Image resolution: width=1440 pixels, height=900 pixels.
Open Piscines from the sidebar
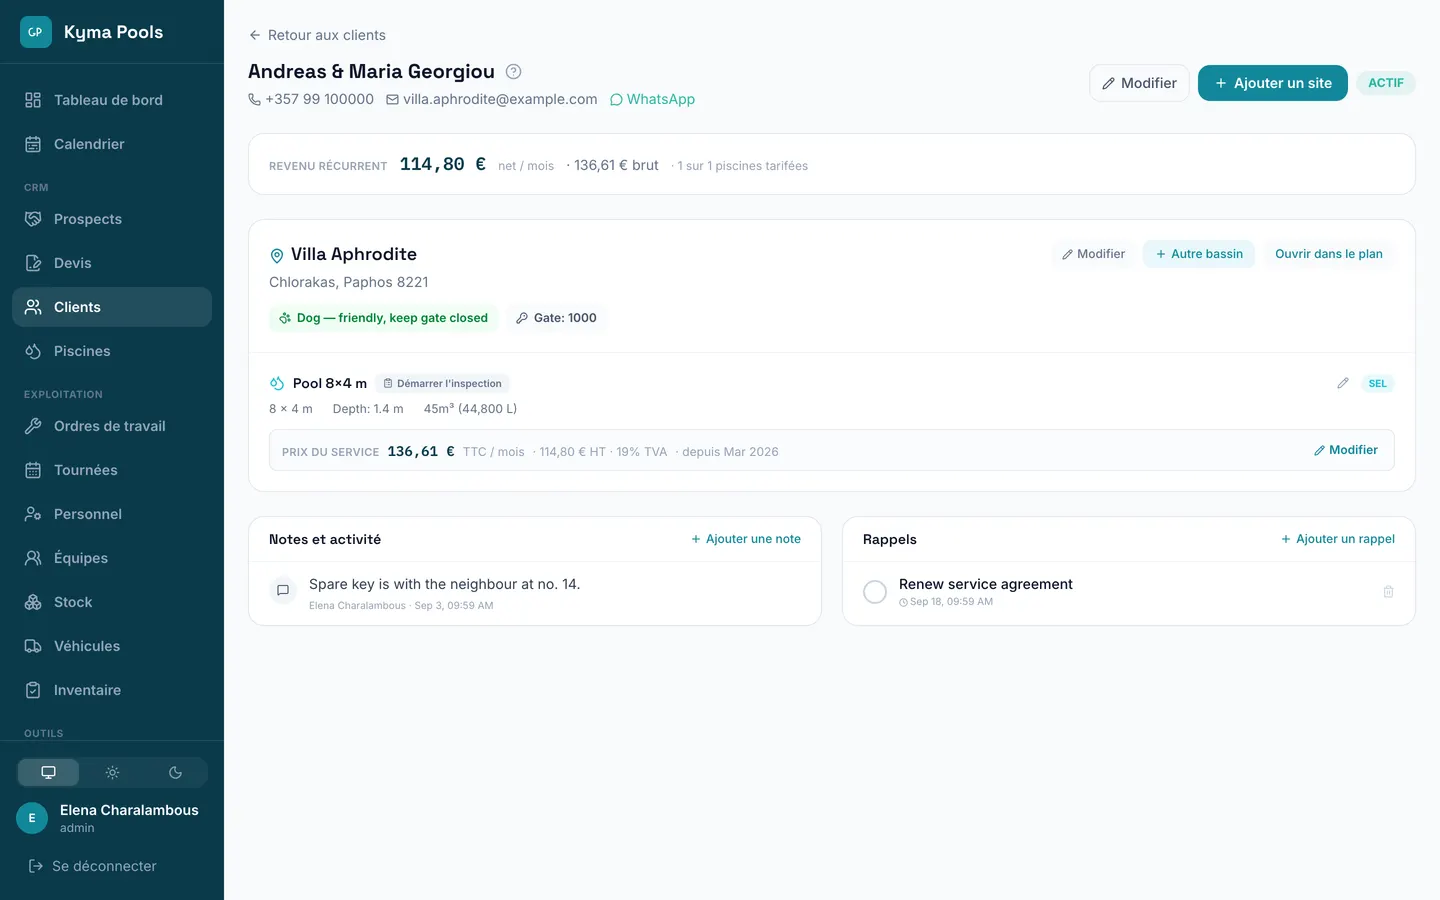[x=112, y=351]
